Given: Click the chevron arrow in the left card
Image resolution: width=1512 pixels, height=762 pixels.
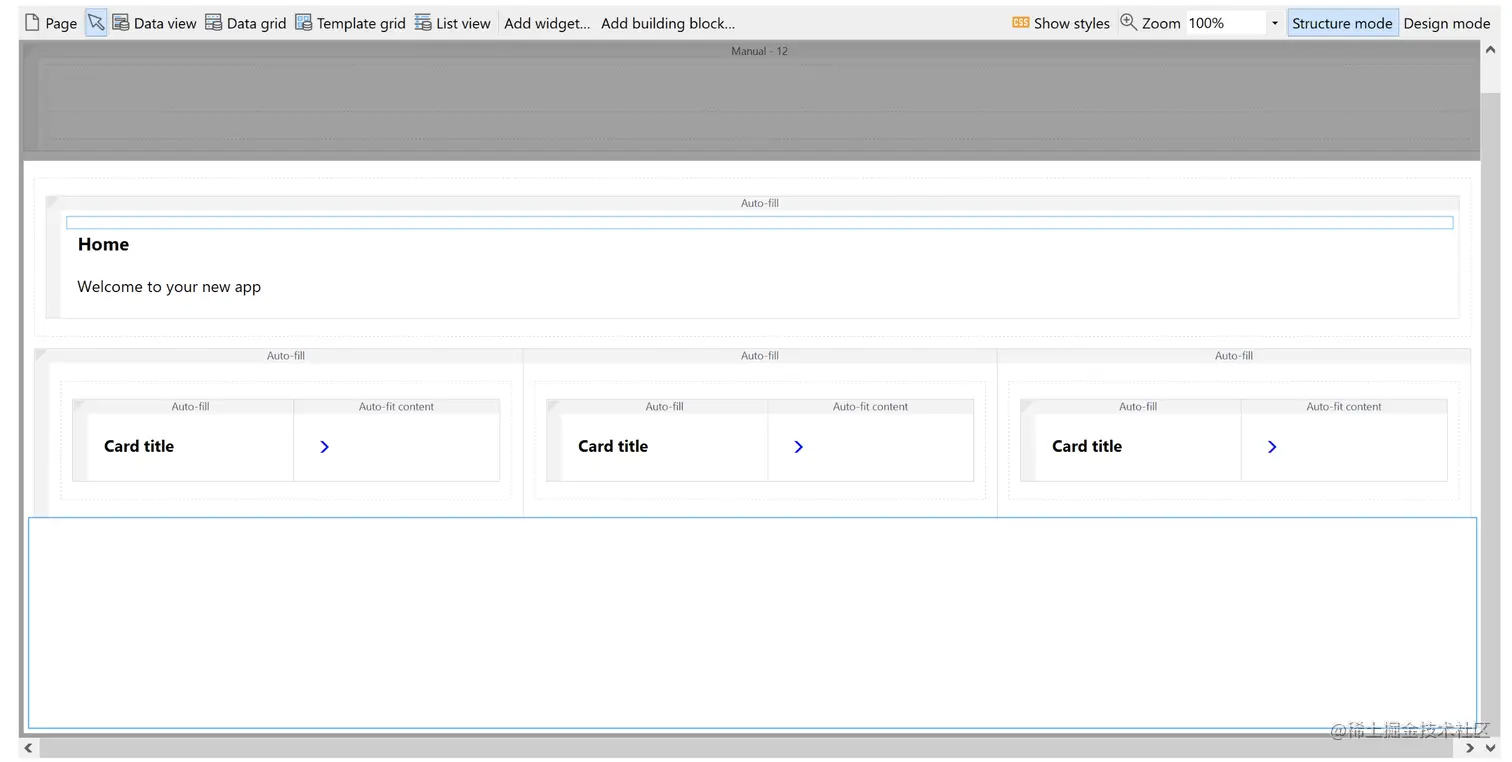Looking at the screenshot, I should point(324,447).
